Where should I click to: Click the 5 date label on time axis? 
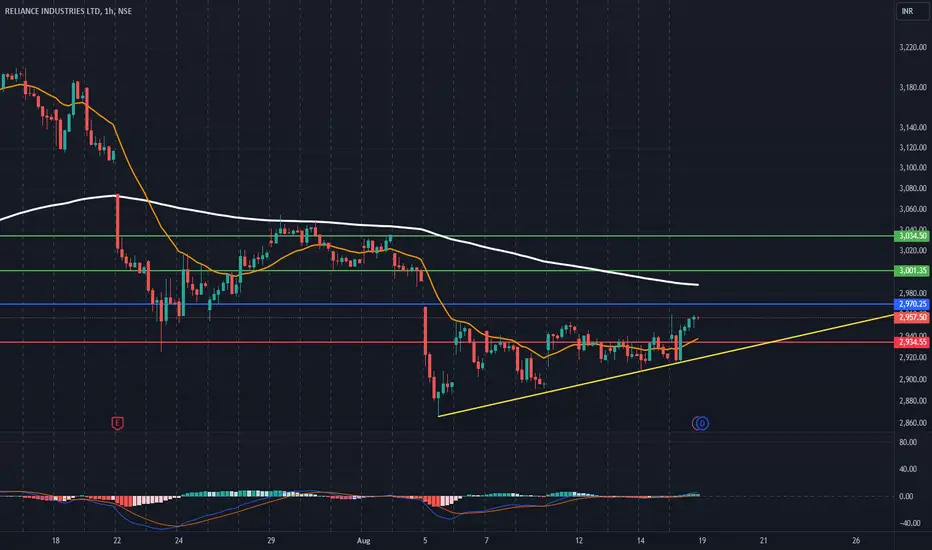point(425,540)
